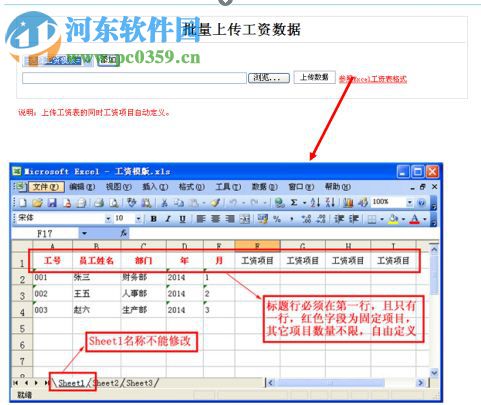Toggle Center alignment button

215,219
